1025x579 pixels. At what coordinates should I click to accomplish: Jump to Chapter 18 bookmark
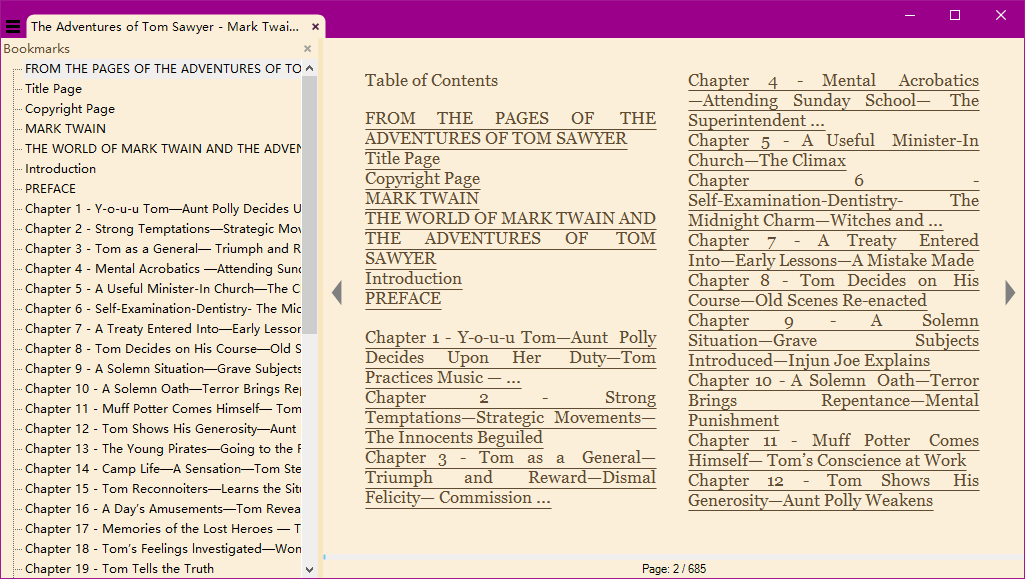pyautogui.click(x=163, y=549)
